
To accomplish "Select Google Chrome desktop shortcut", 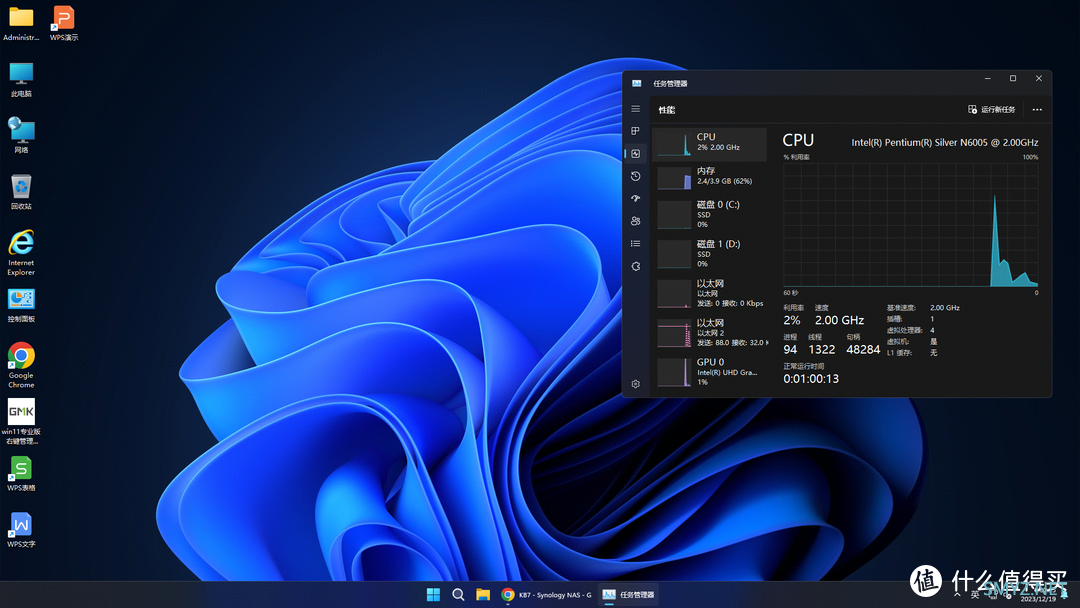I will [x=21, y=366].
